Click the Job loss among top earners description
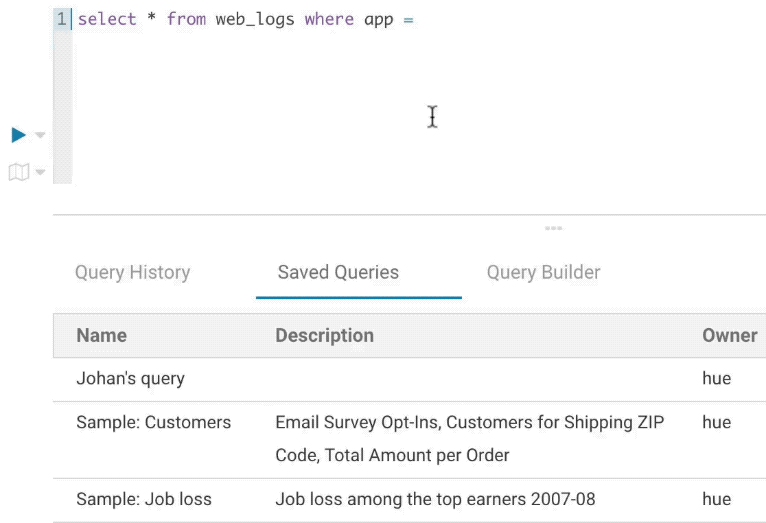This screenshot has width=766, height=523. tap(435, 499)
